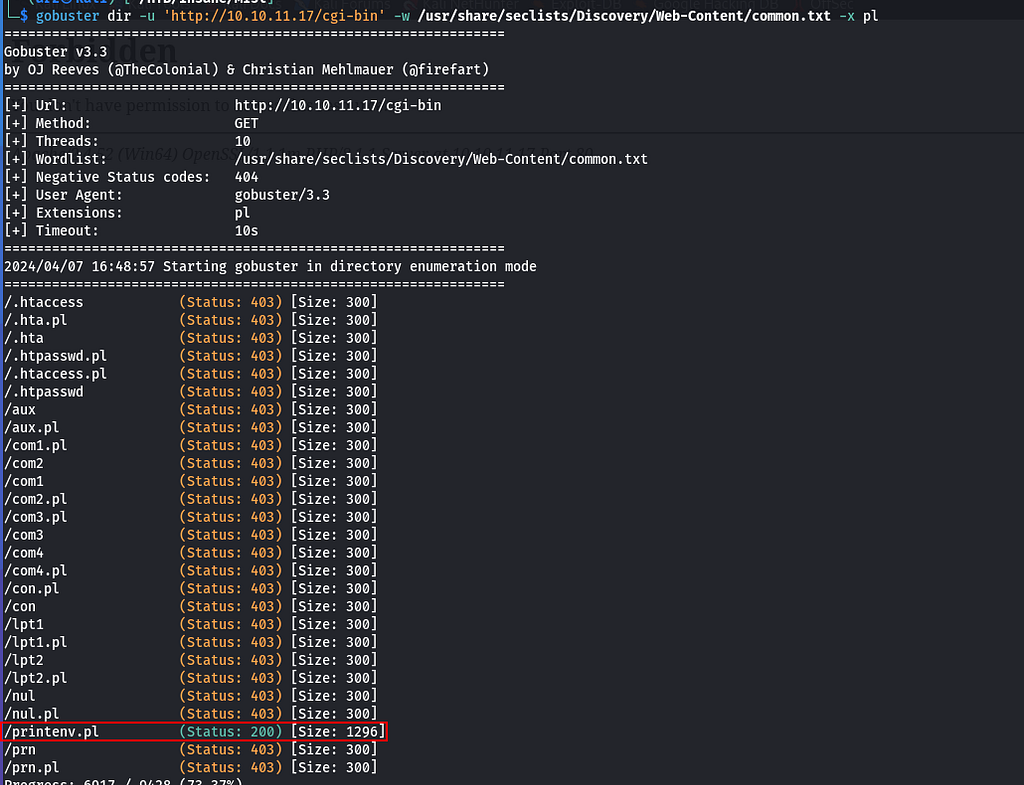The image size is (1024, 785).
Task: Click the /com3 result without extension
Action: (191, 535)
